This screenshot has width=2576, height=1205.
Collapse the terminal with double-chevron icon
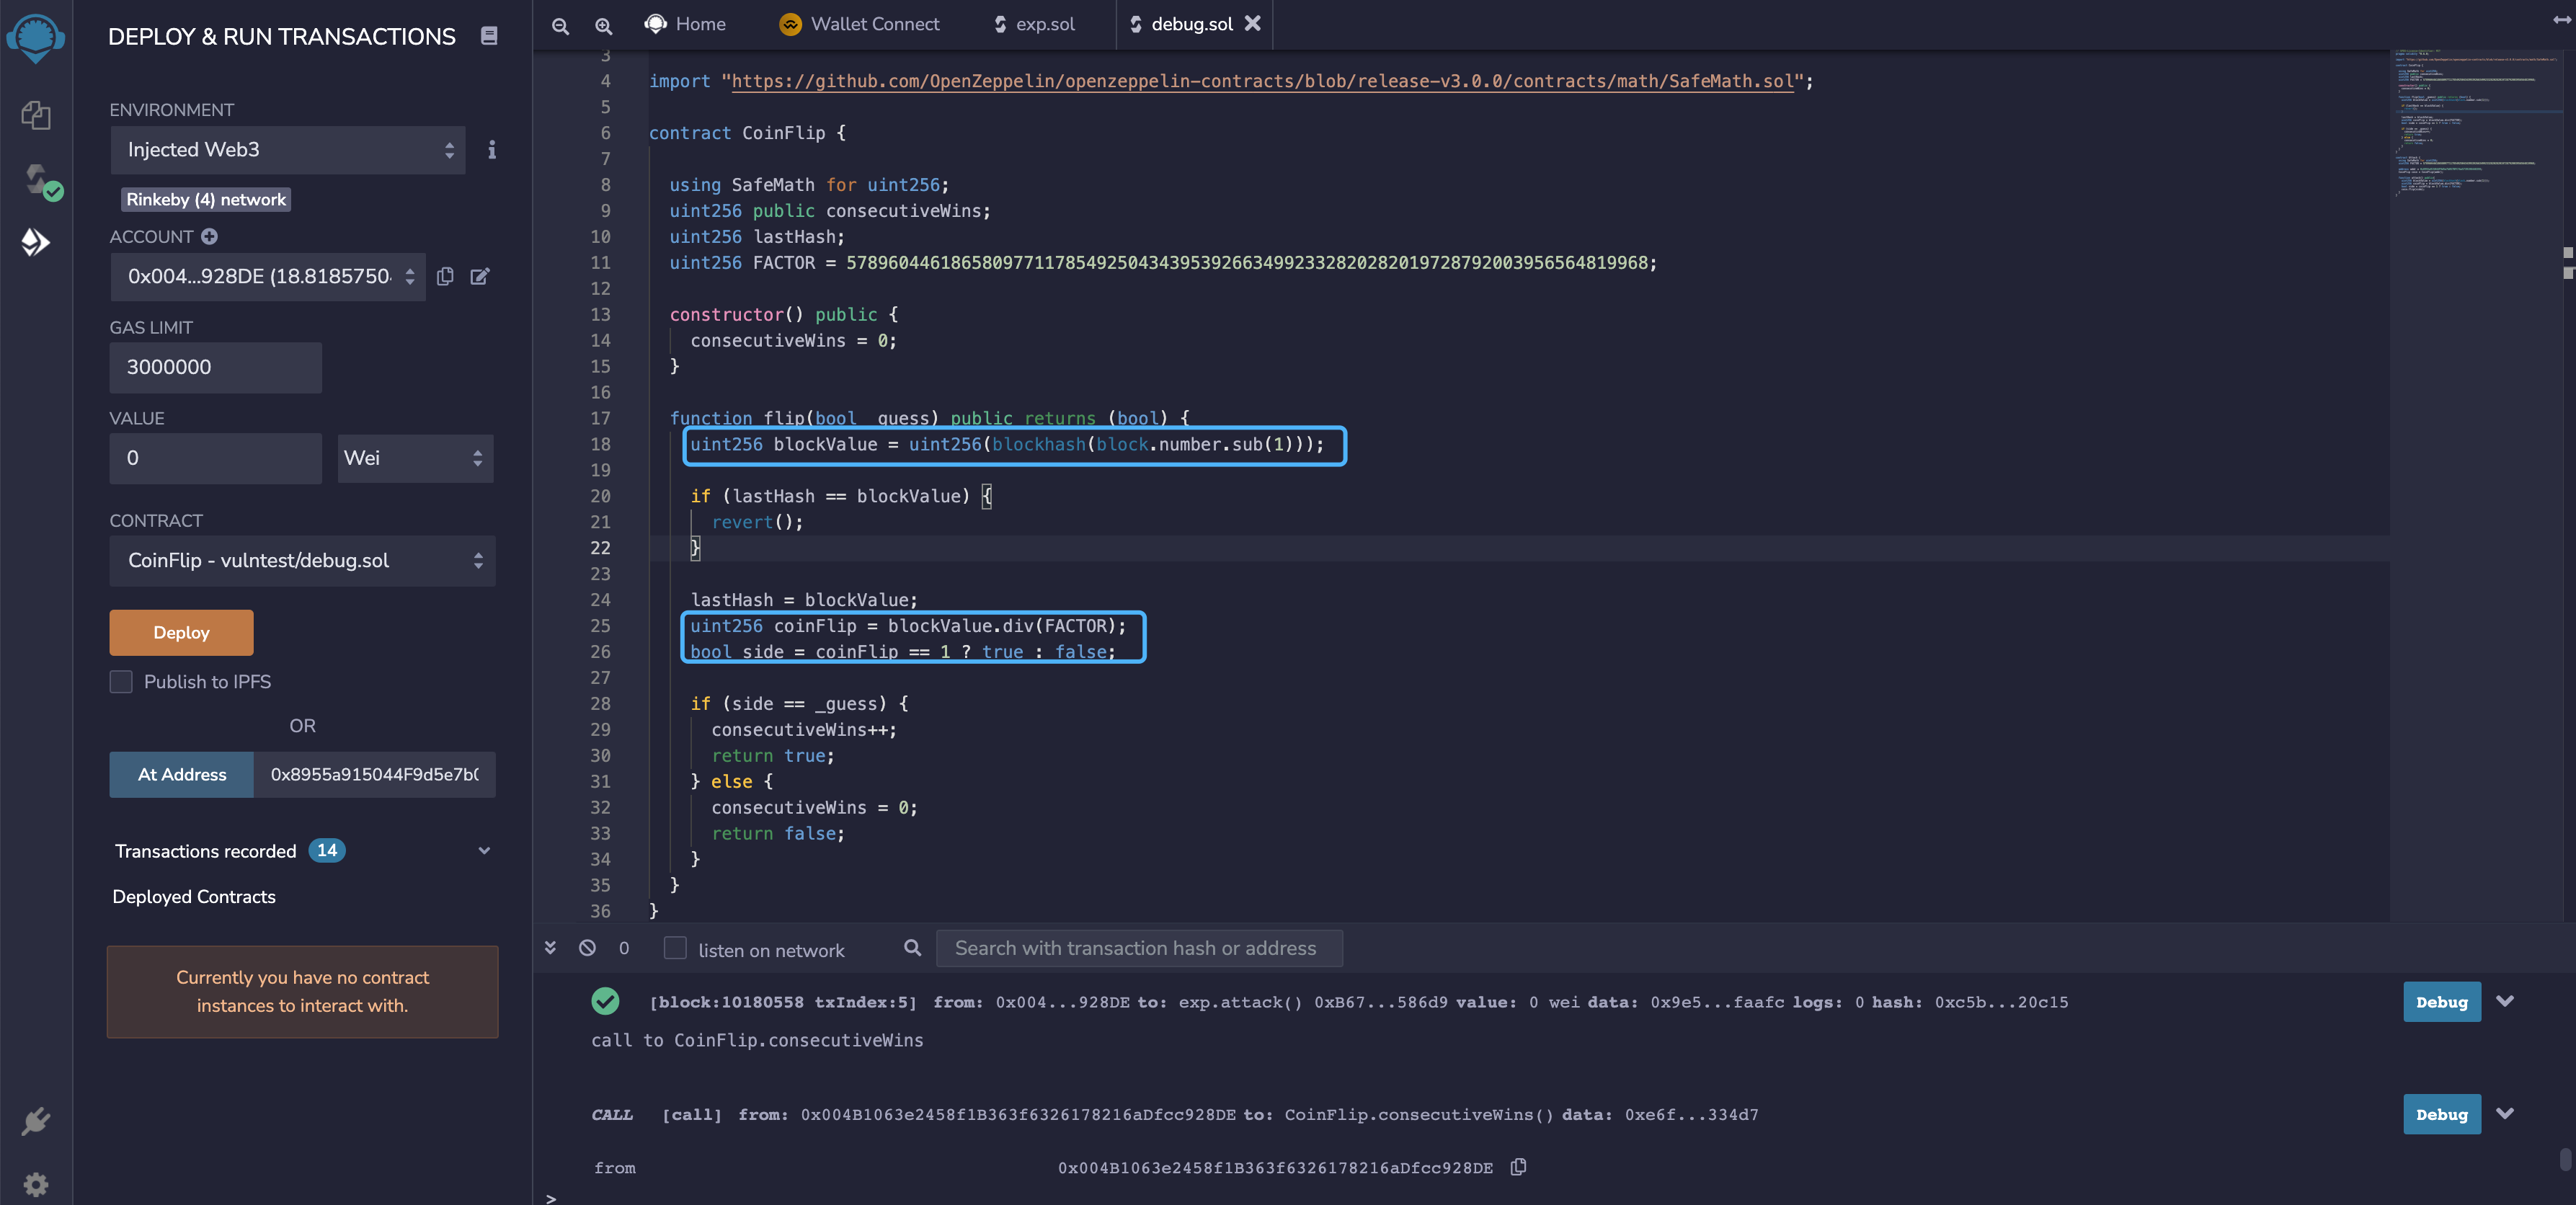click(x=550, y=947)
